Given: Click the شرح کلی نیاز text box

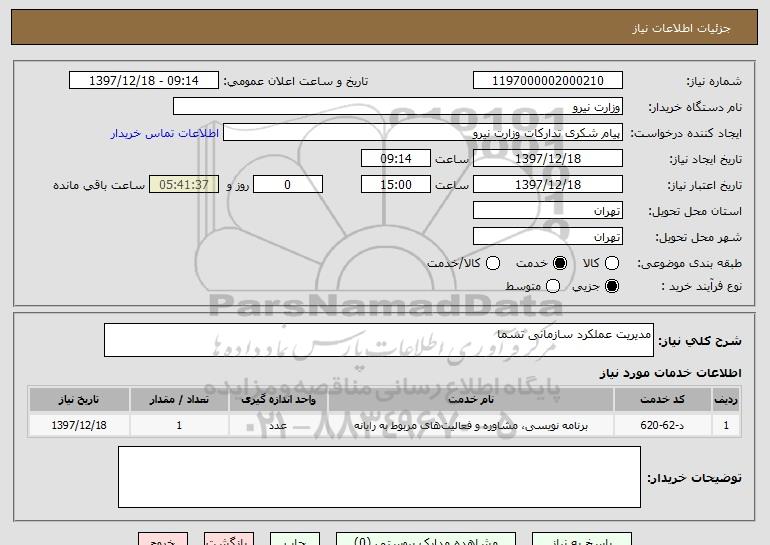Looking at the screenshot, I should (x=379, y=340).
